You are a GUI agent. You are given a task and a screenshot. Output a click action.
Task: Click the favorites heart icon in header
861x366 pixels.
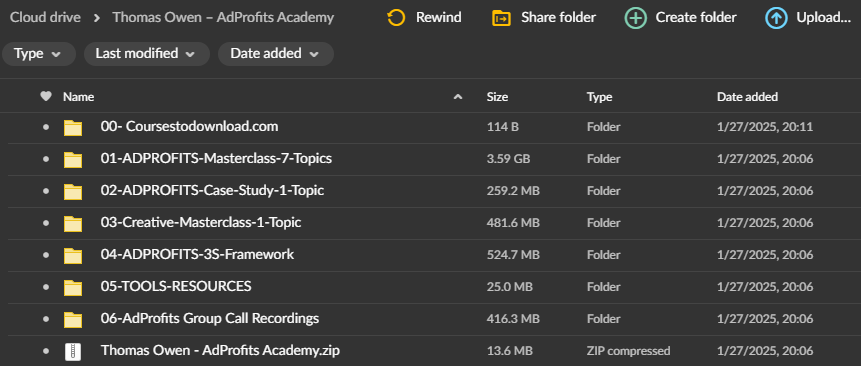click(x=46, y=97)
